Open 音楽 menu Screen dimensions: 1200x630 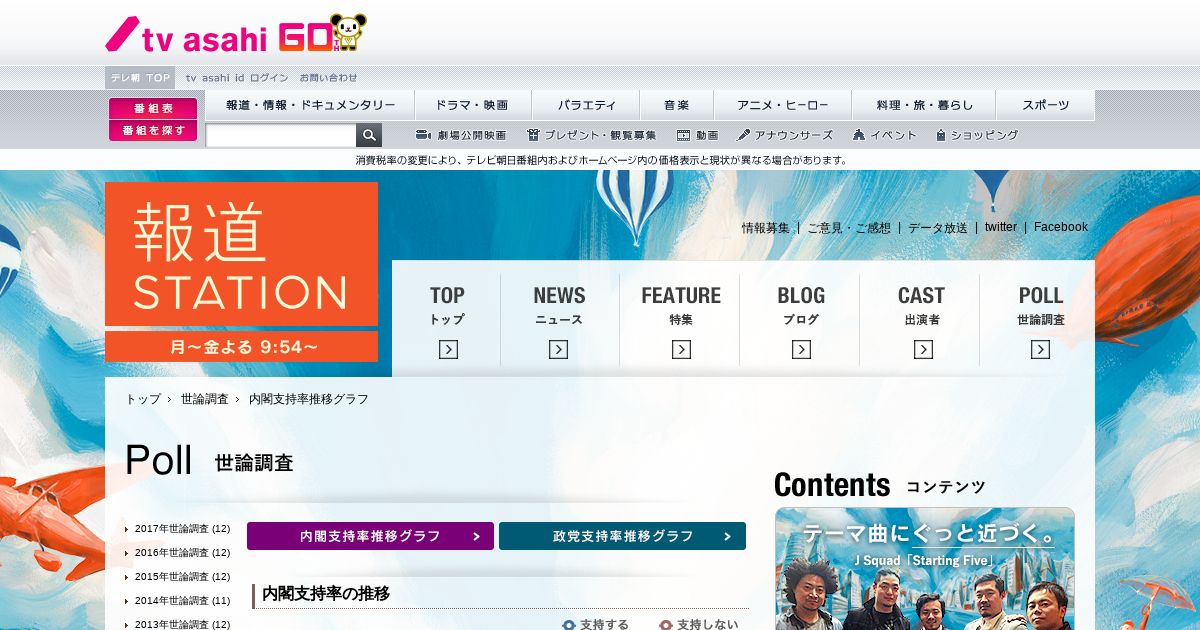coord(677,105)
